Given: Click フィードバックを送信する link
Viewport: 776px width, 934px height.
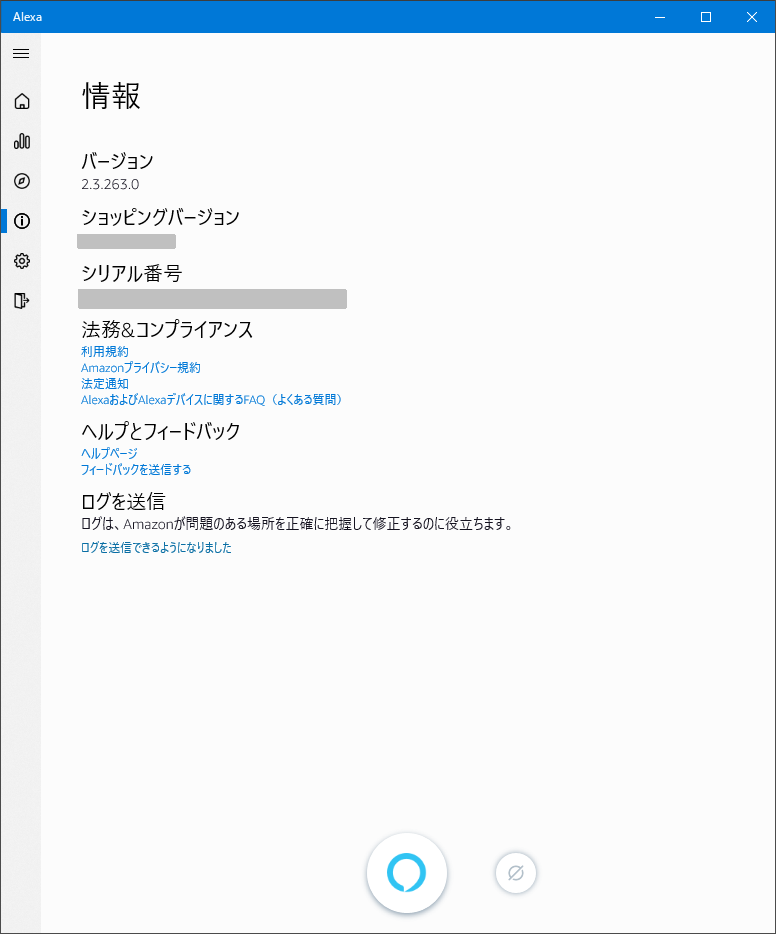Looking at the screenshot, I should coord(136,469).
